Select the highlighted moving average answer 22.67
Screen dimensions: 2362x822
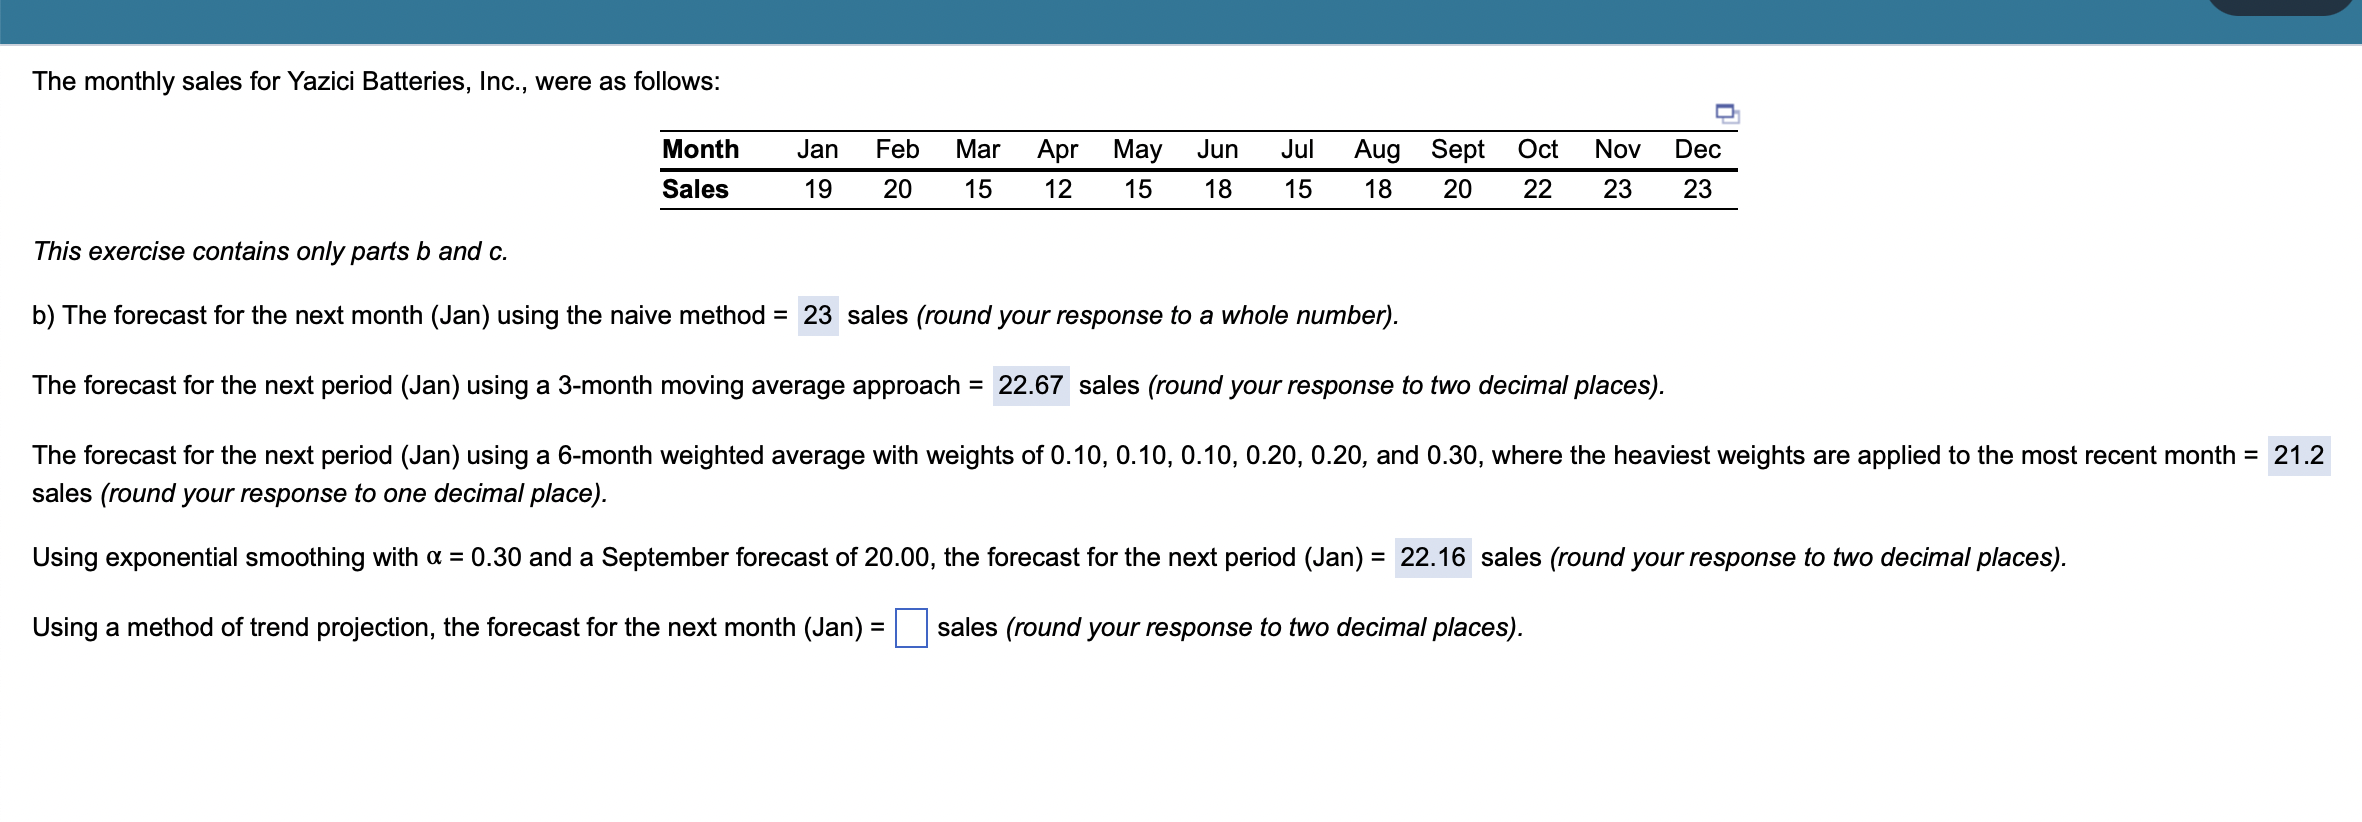[1033, 385]
